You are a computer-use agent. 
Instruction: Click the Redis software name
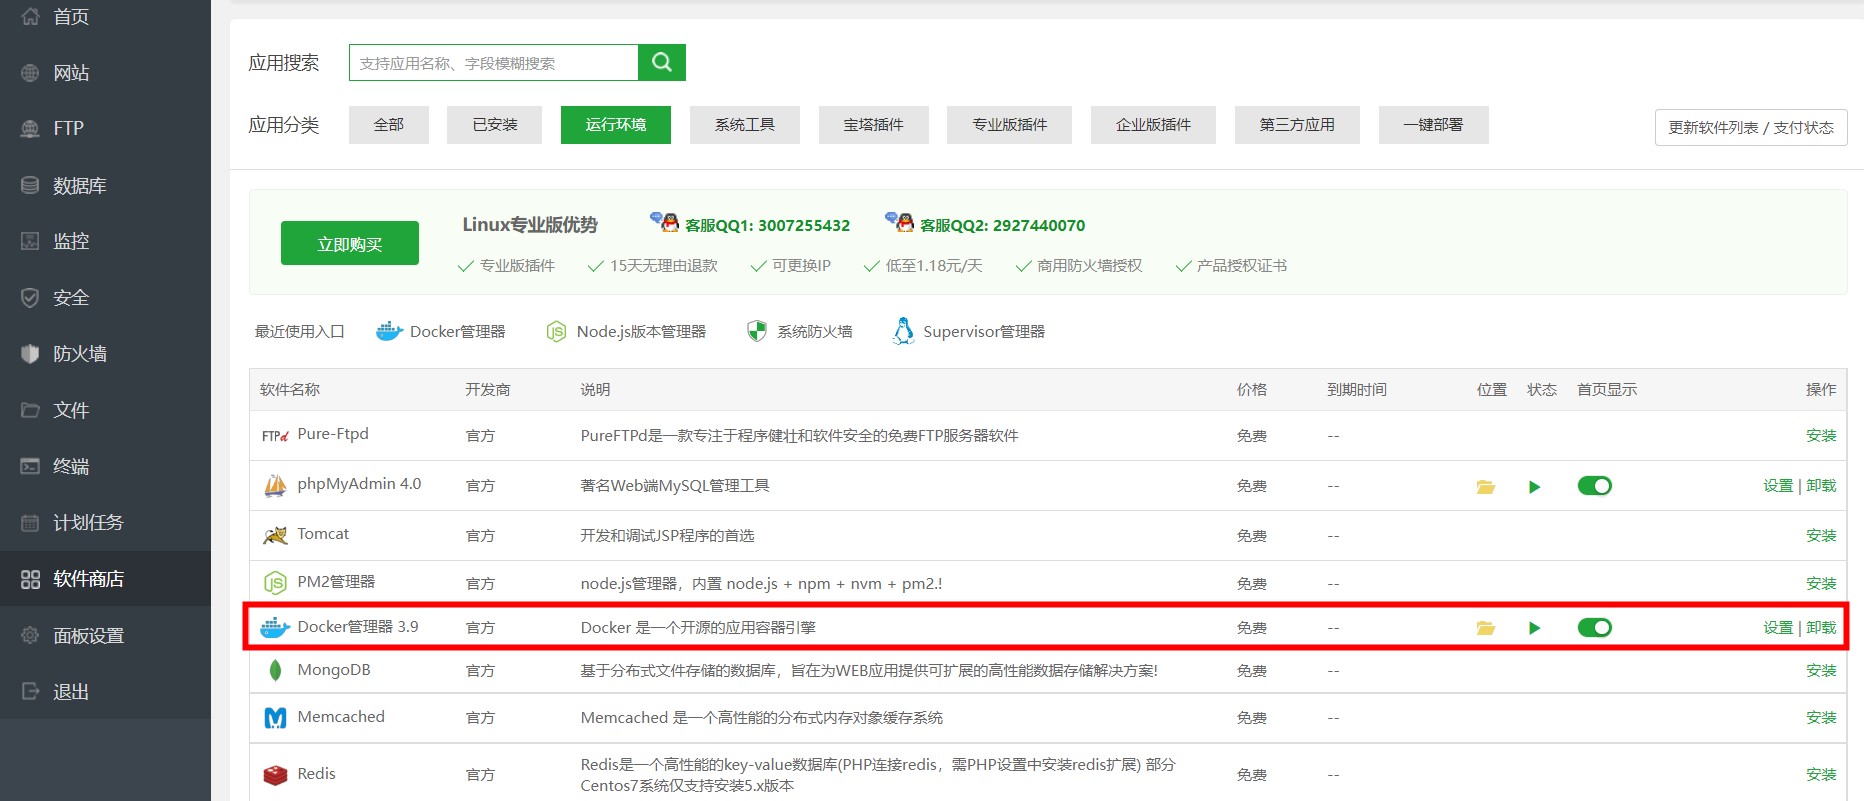tap(316, 774)
